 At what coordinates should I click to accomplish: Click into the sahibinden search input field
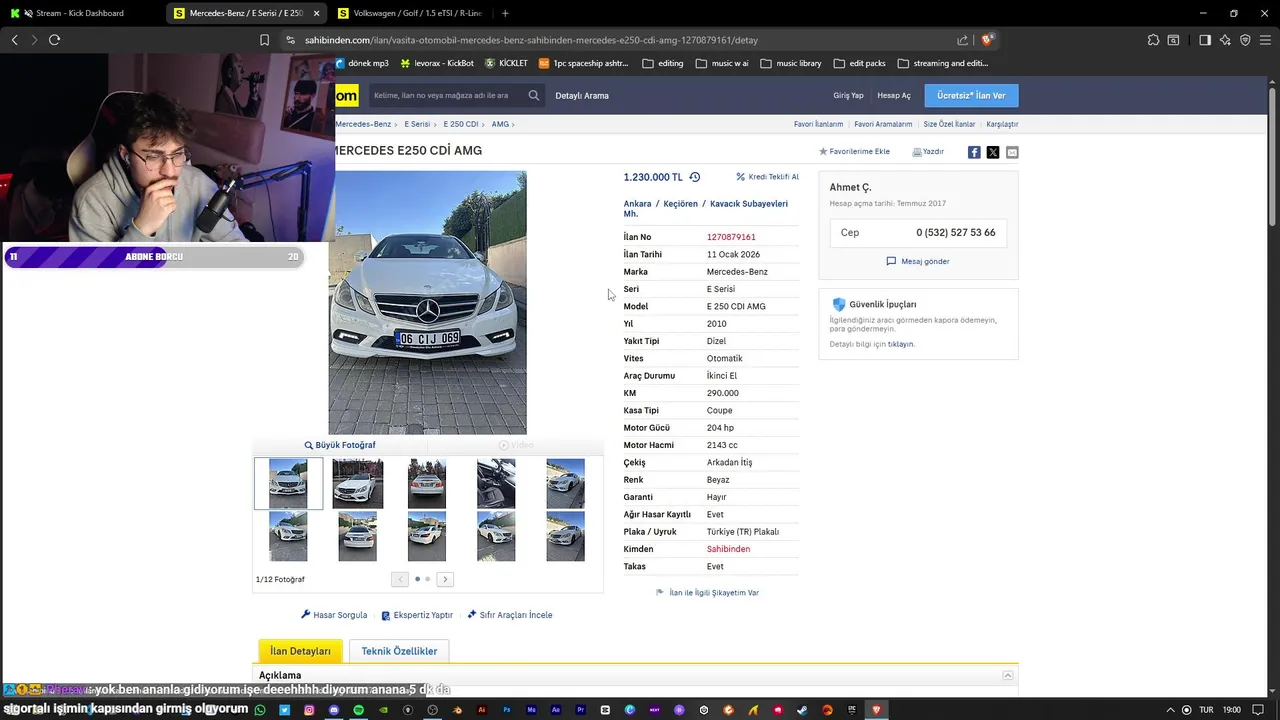click(445, 96)
